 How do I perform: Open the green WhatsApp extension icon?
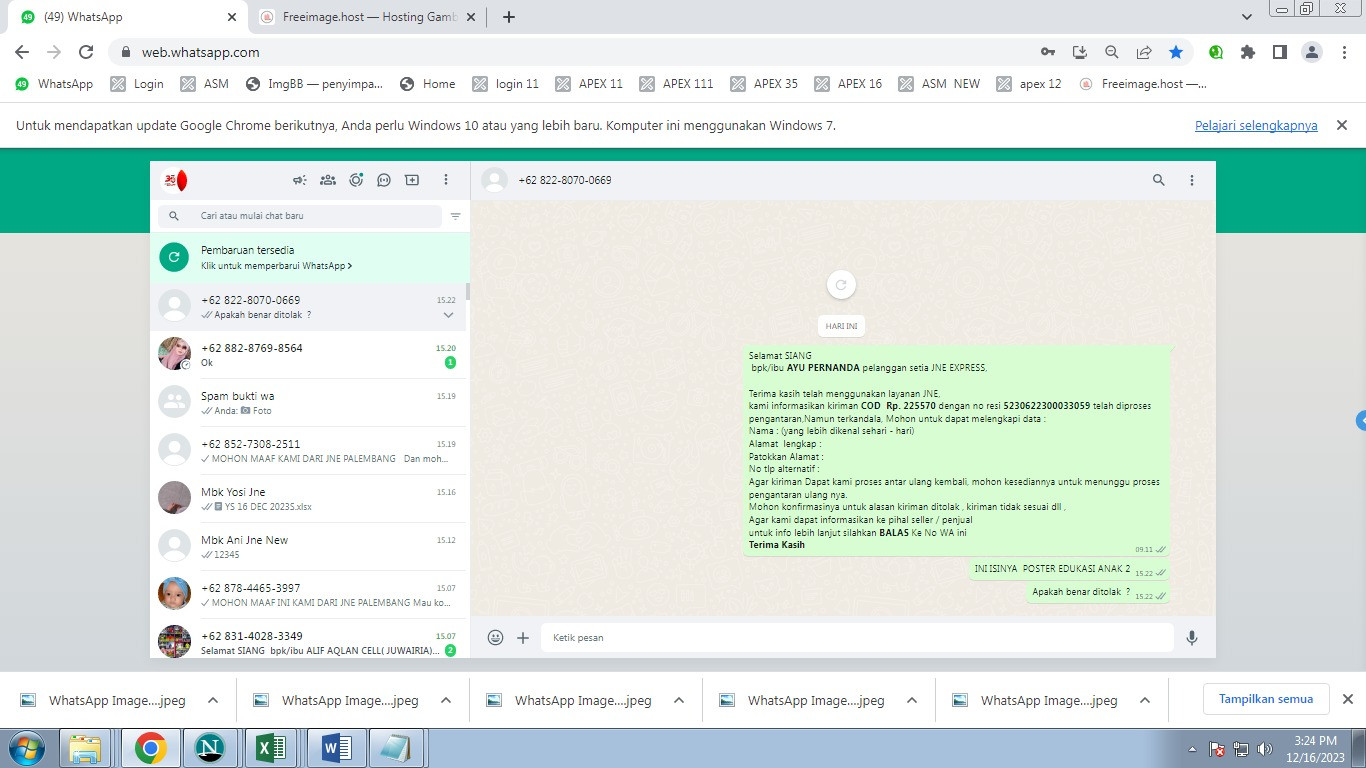(1216, 52)
